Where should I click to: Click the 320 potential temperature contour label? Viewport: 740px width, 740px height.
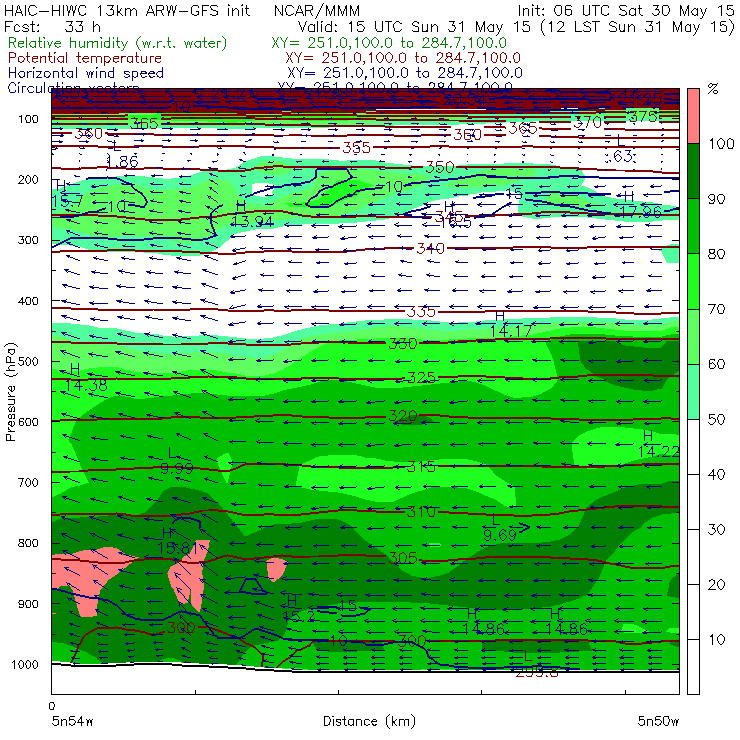click(x=403, y=416)
